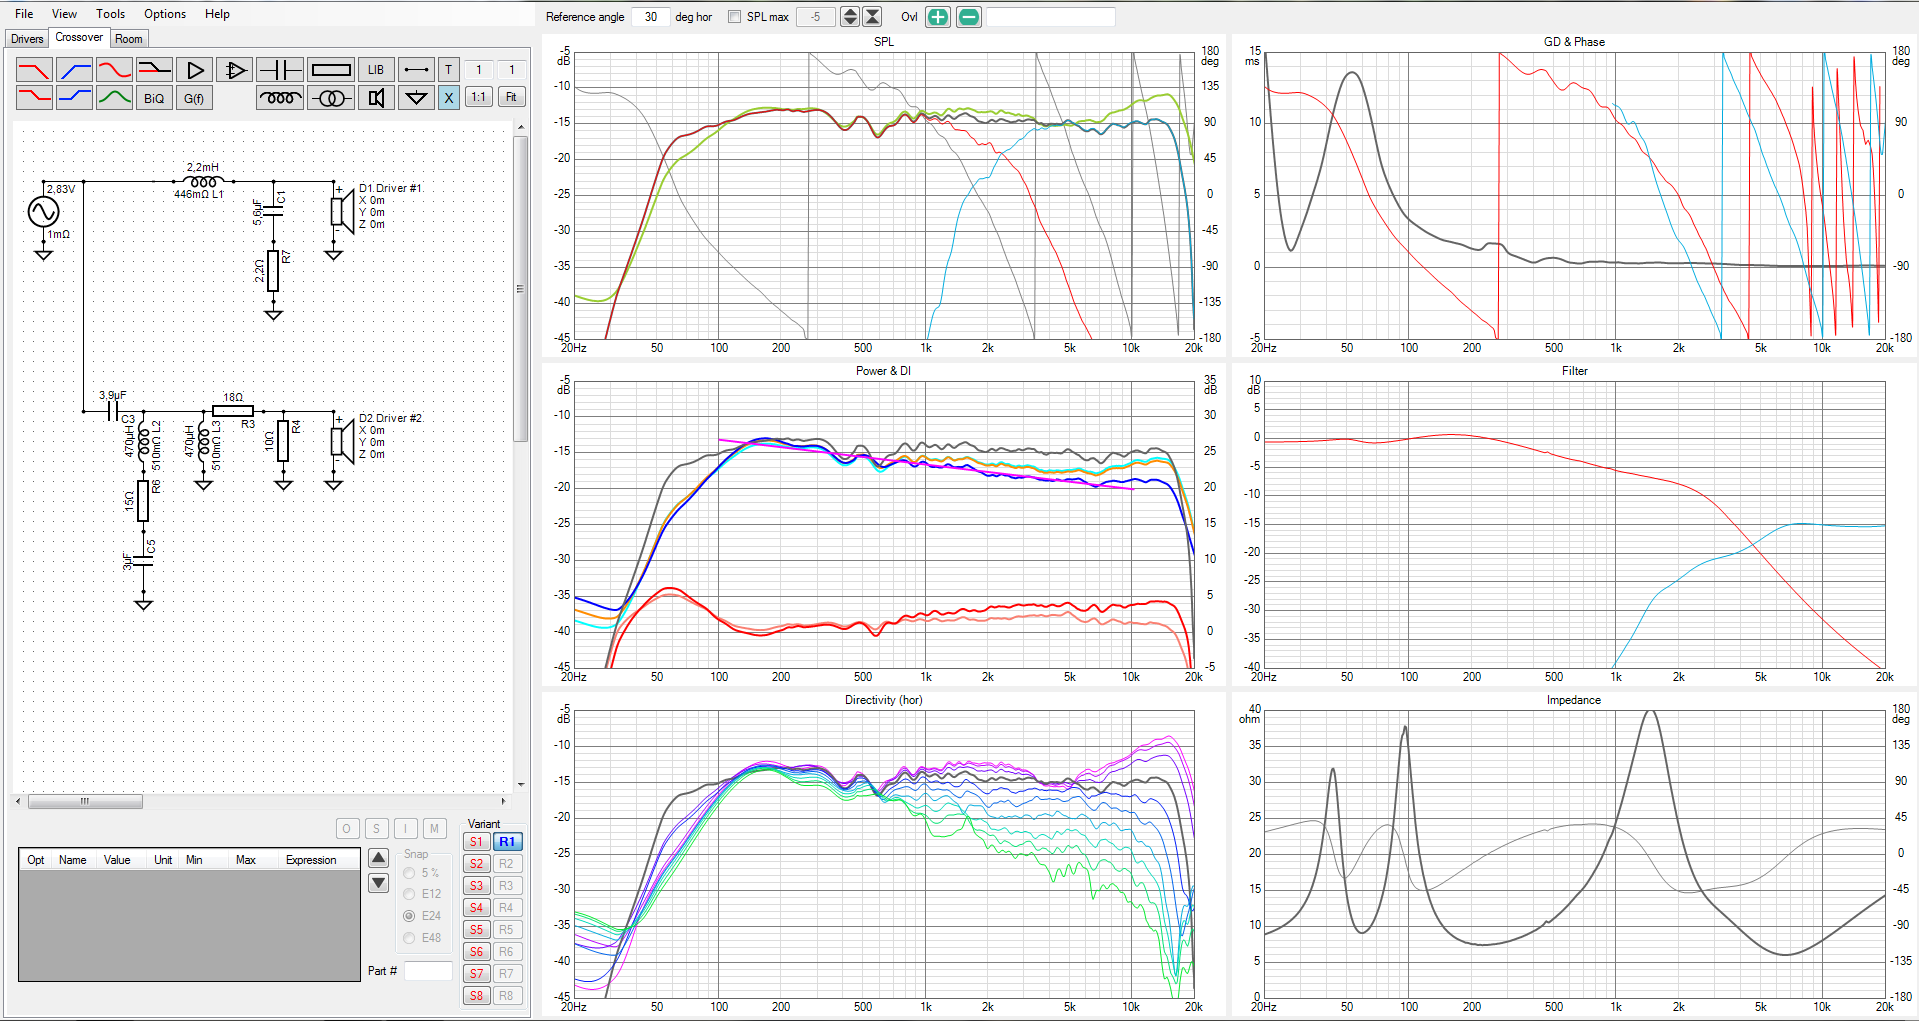1919x1021 pixels.
Task: Switch to the Room tab
Action: pos(129,39)
